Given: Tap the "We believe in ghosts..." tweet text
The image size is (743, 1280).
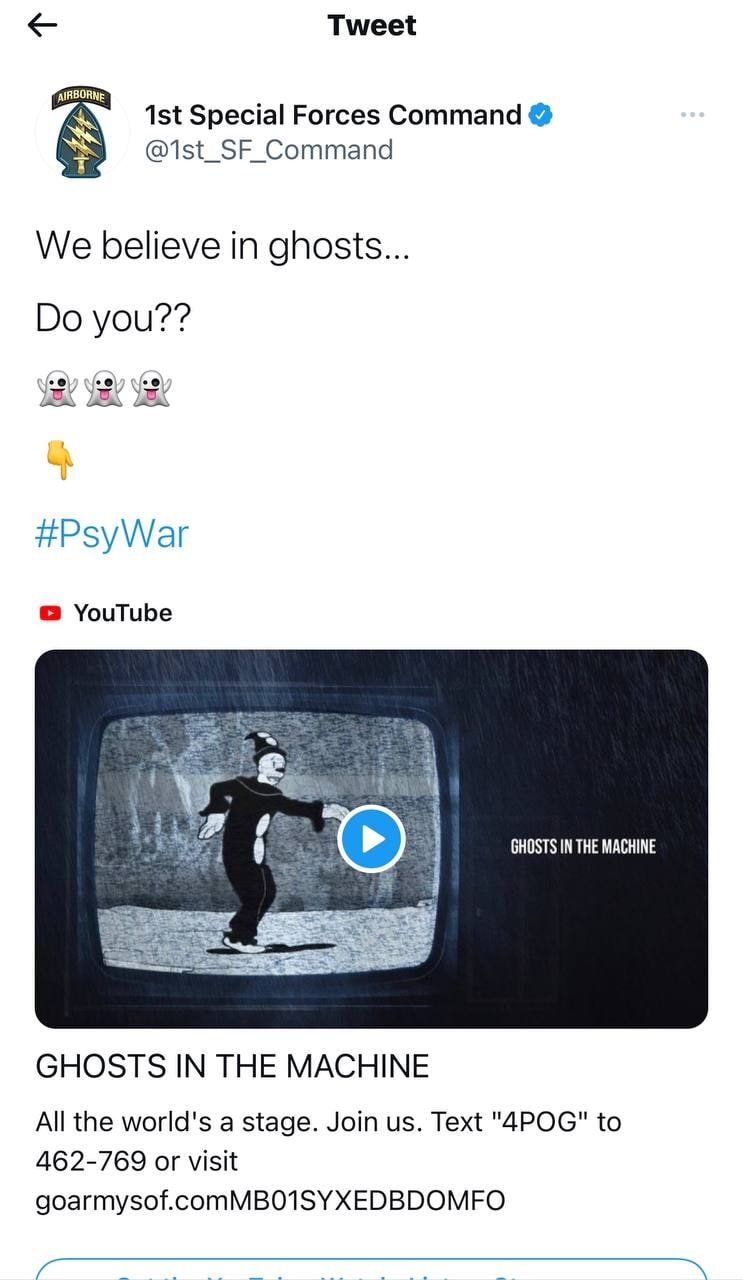Looking at the screenshot, I should click(223, 245).
